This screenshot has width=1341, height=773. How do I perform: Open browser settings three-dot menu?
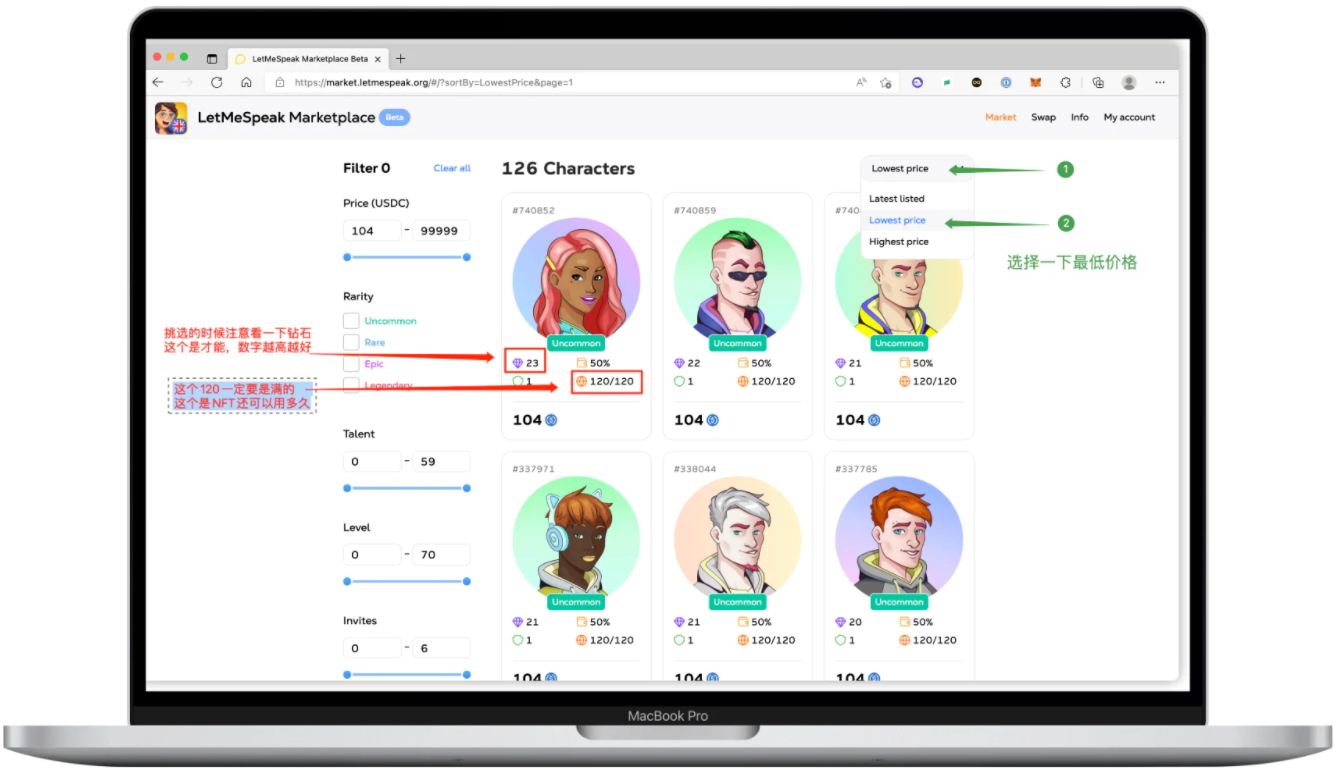(1160, 83)
